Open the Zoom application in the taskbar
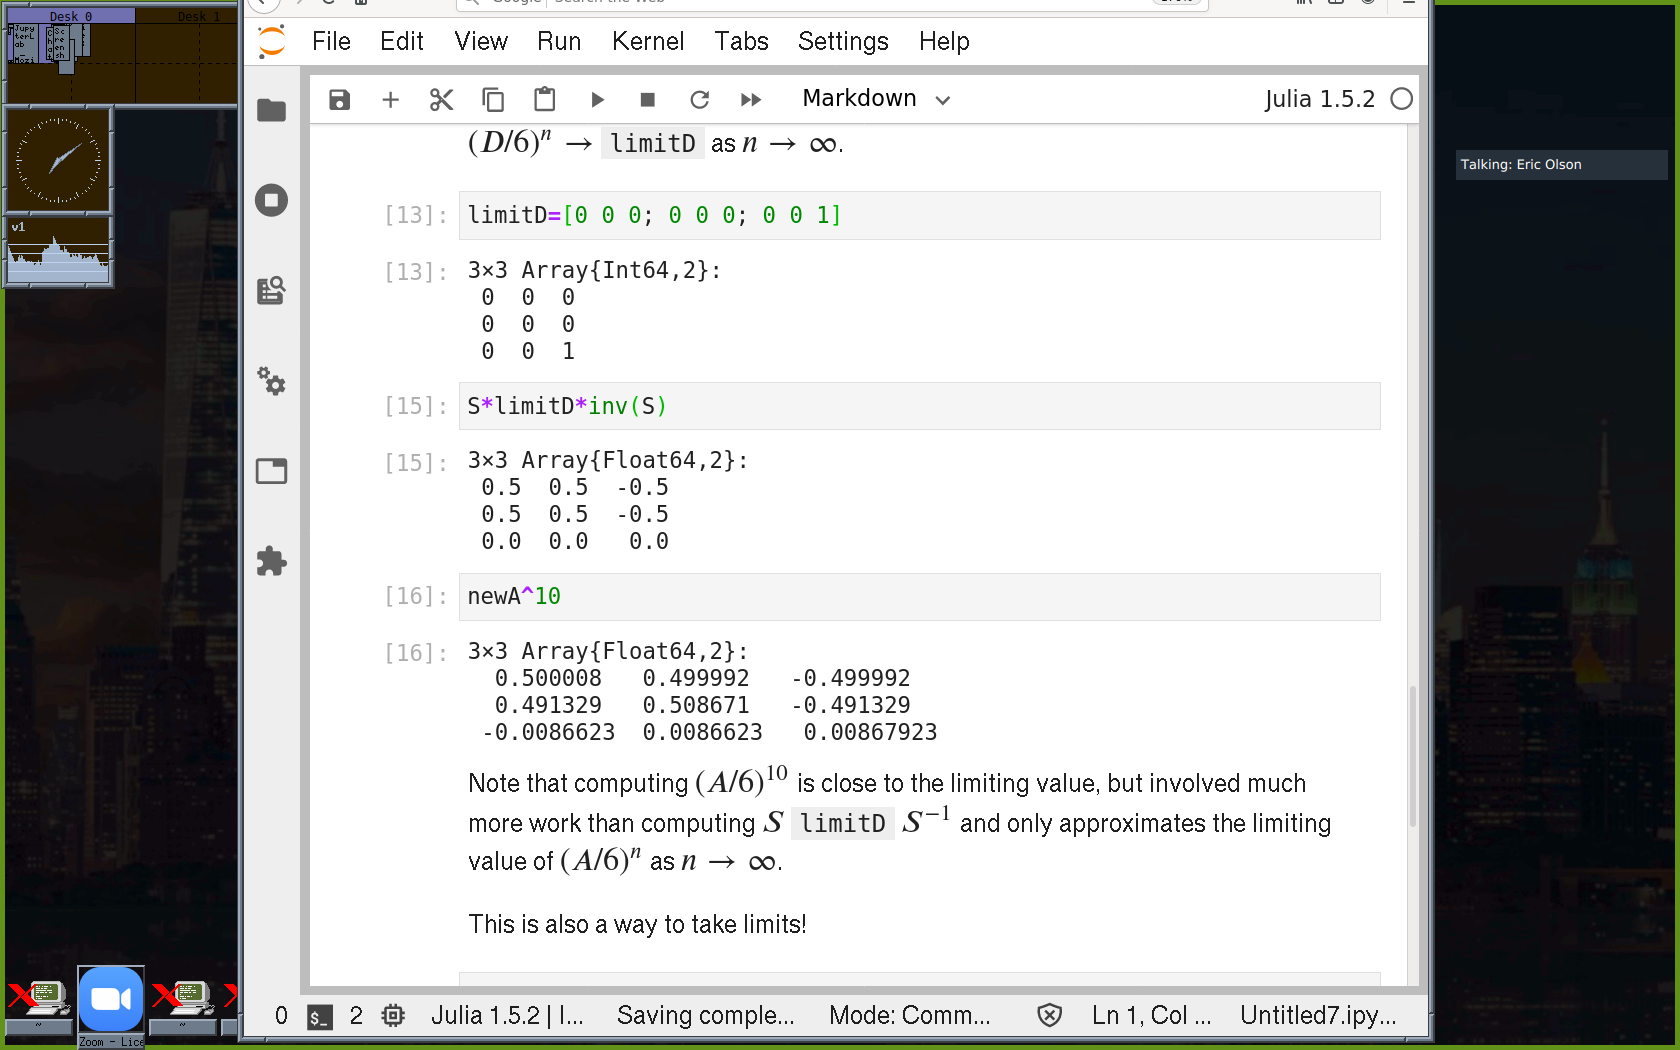The image size is (1680, 1050). (111, 1000)
